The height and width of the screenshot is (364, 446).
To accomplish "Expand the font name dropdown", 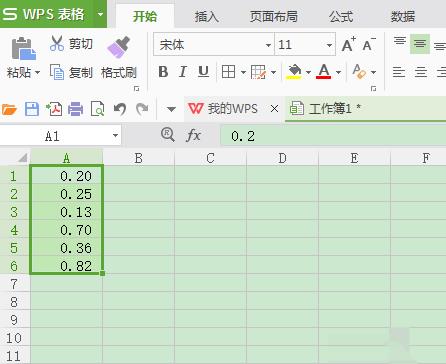I will tap(268, 45).
